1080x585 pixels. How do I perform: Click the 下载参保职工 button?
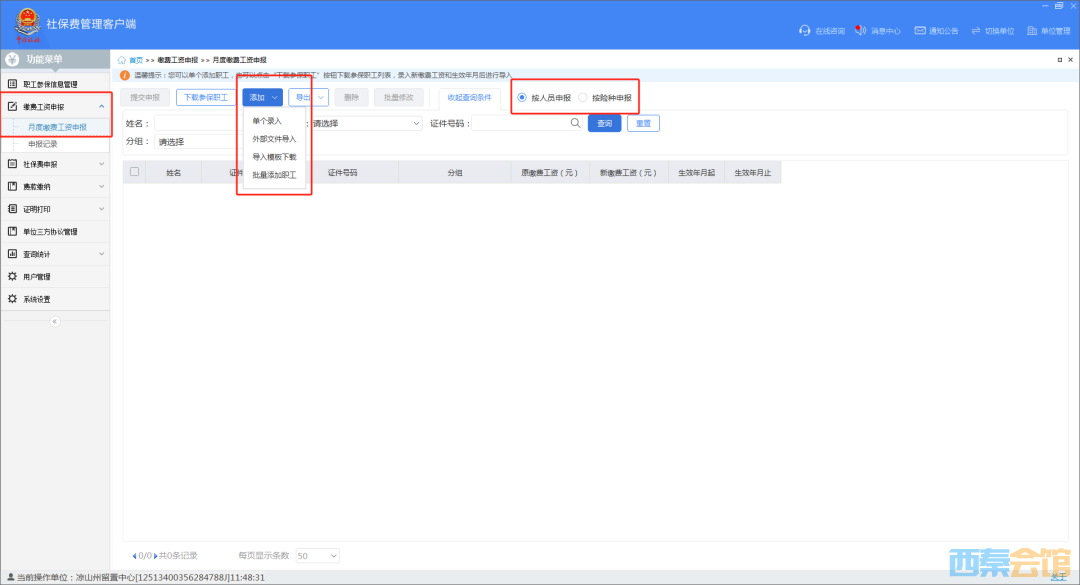point(205,97)
